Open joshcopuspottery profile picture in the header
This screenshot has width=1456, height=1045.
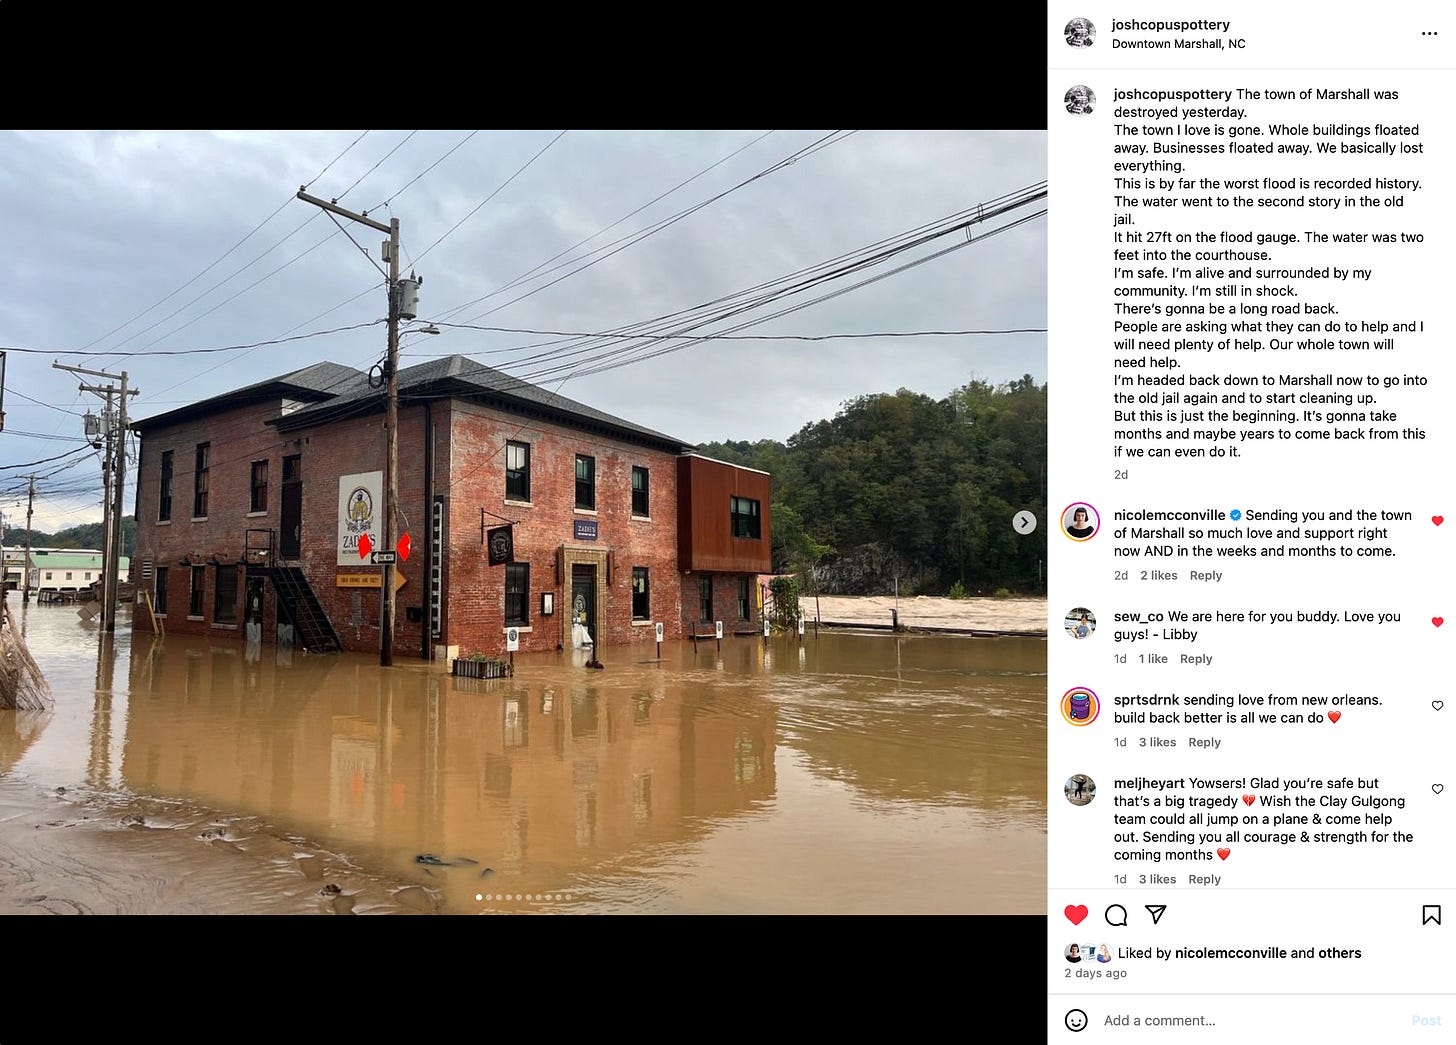coord(1080,33)
